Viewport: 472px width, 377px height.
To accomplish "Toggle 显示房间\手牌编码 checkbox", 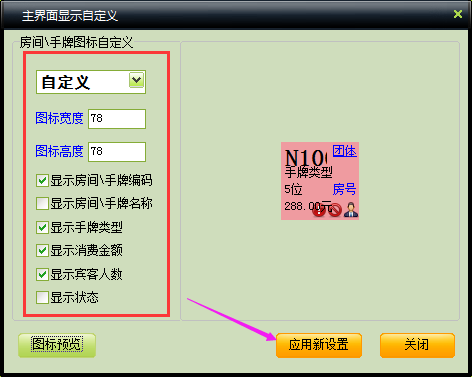I will coord(42,181).
